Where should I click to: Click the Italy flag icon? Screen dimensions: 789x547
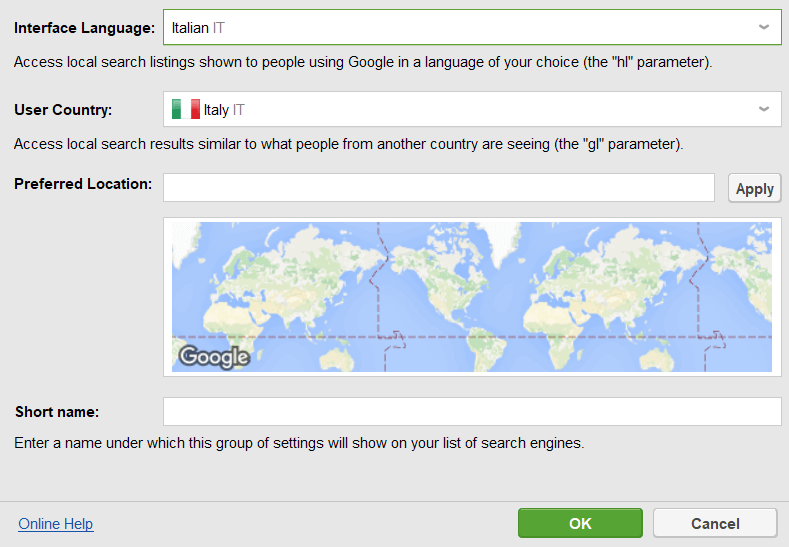coord(186,109)
